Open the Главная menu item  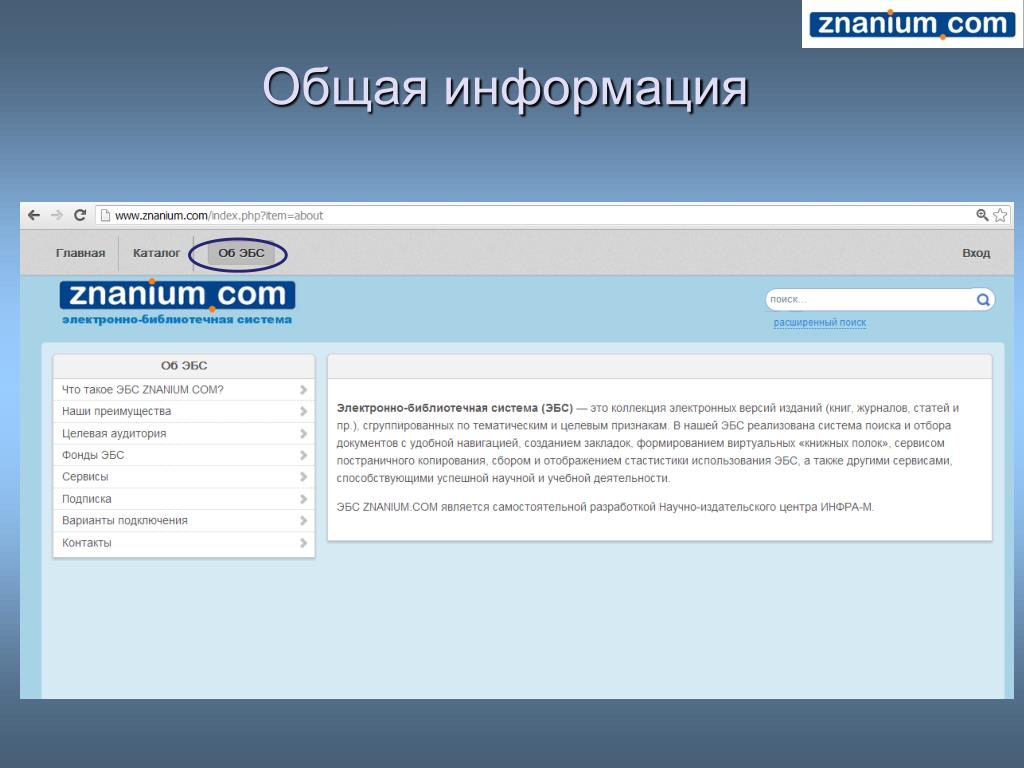click(80, 253)
